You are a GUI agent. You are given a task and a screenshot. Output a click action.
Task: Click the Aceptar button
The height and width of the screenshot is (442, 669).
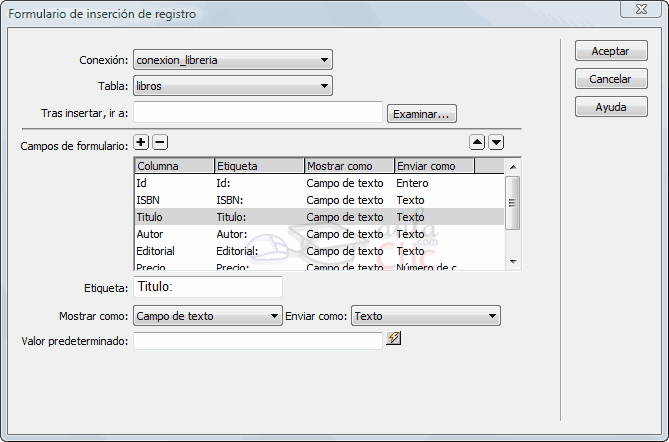click(611, 51)
